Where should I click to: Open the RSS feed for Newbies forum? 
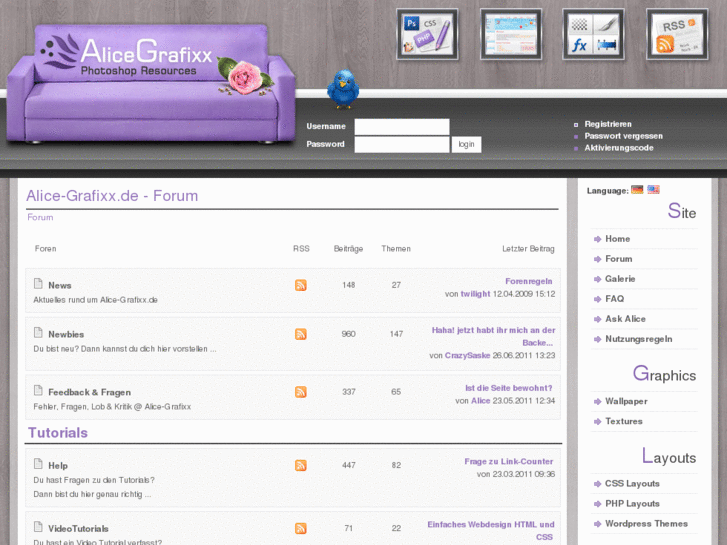click(x=300, y=334)
